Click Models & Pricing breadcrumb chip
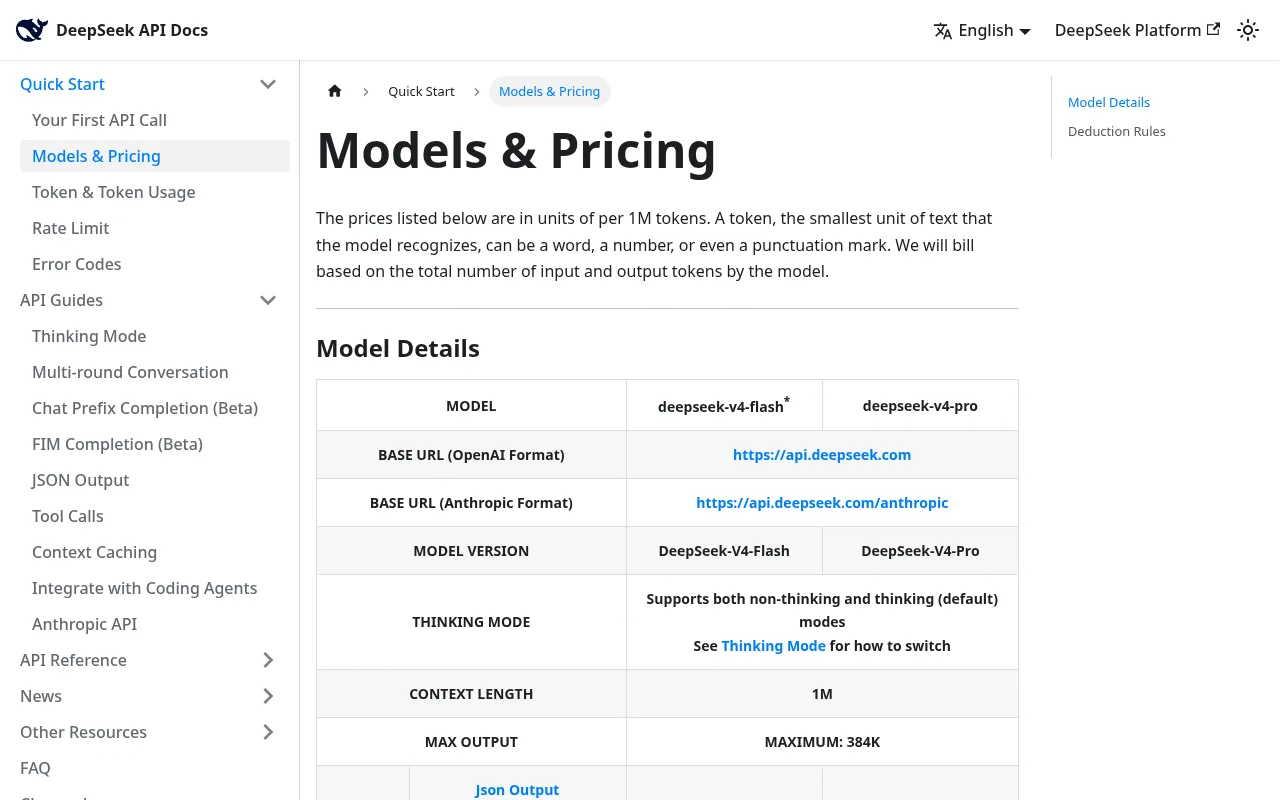The width and height of the screenshot is (1280, 800). tap(549, 91)
